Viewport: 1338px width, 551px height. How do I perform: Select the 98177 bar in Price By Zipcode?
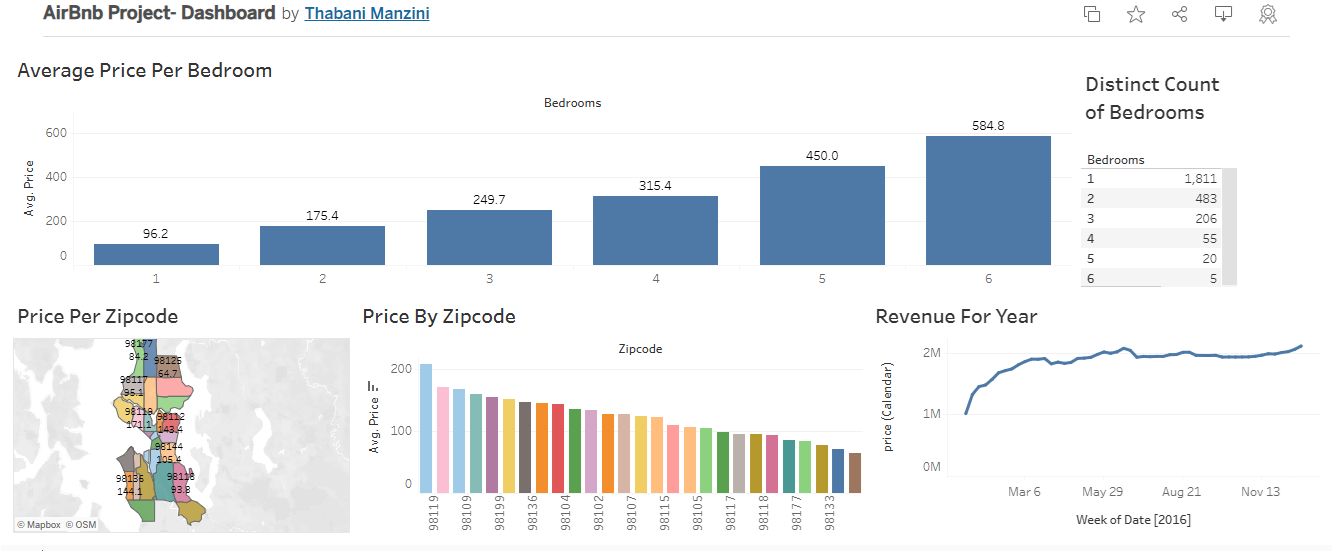tap(805, 467)
